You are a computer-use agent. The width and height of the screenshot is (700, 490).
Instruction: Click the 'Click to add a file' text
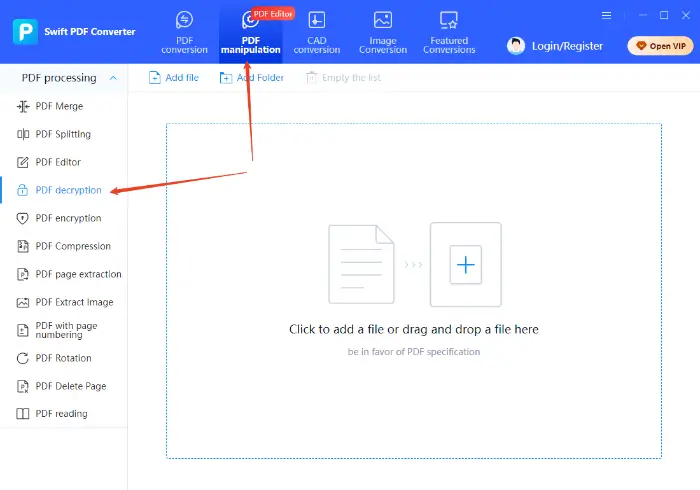coord(414,329)
